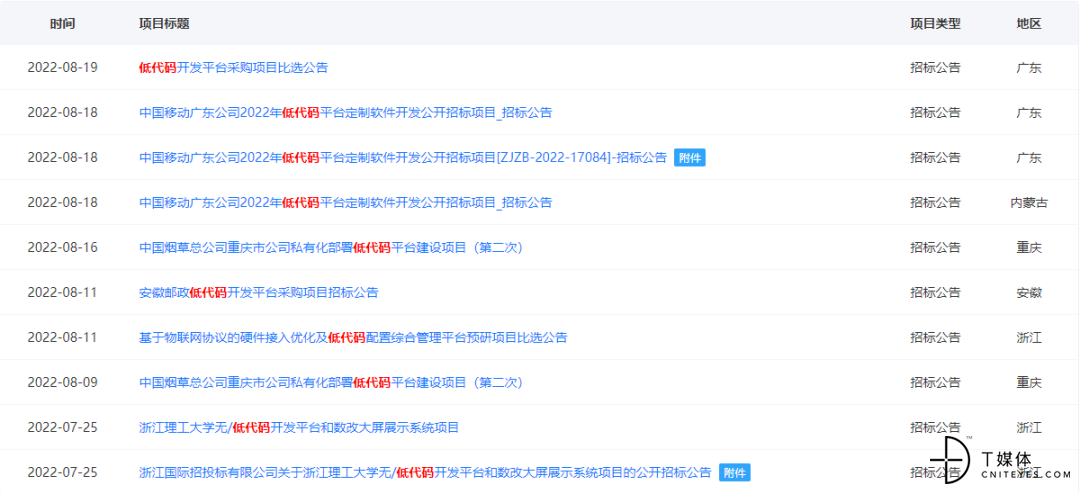Open the 安徽邮政低代码开发平台采购项目招标公告 link
The height and width of the screenshot is (494, 1080).
point(259,292)
